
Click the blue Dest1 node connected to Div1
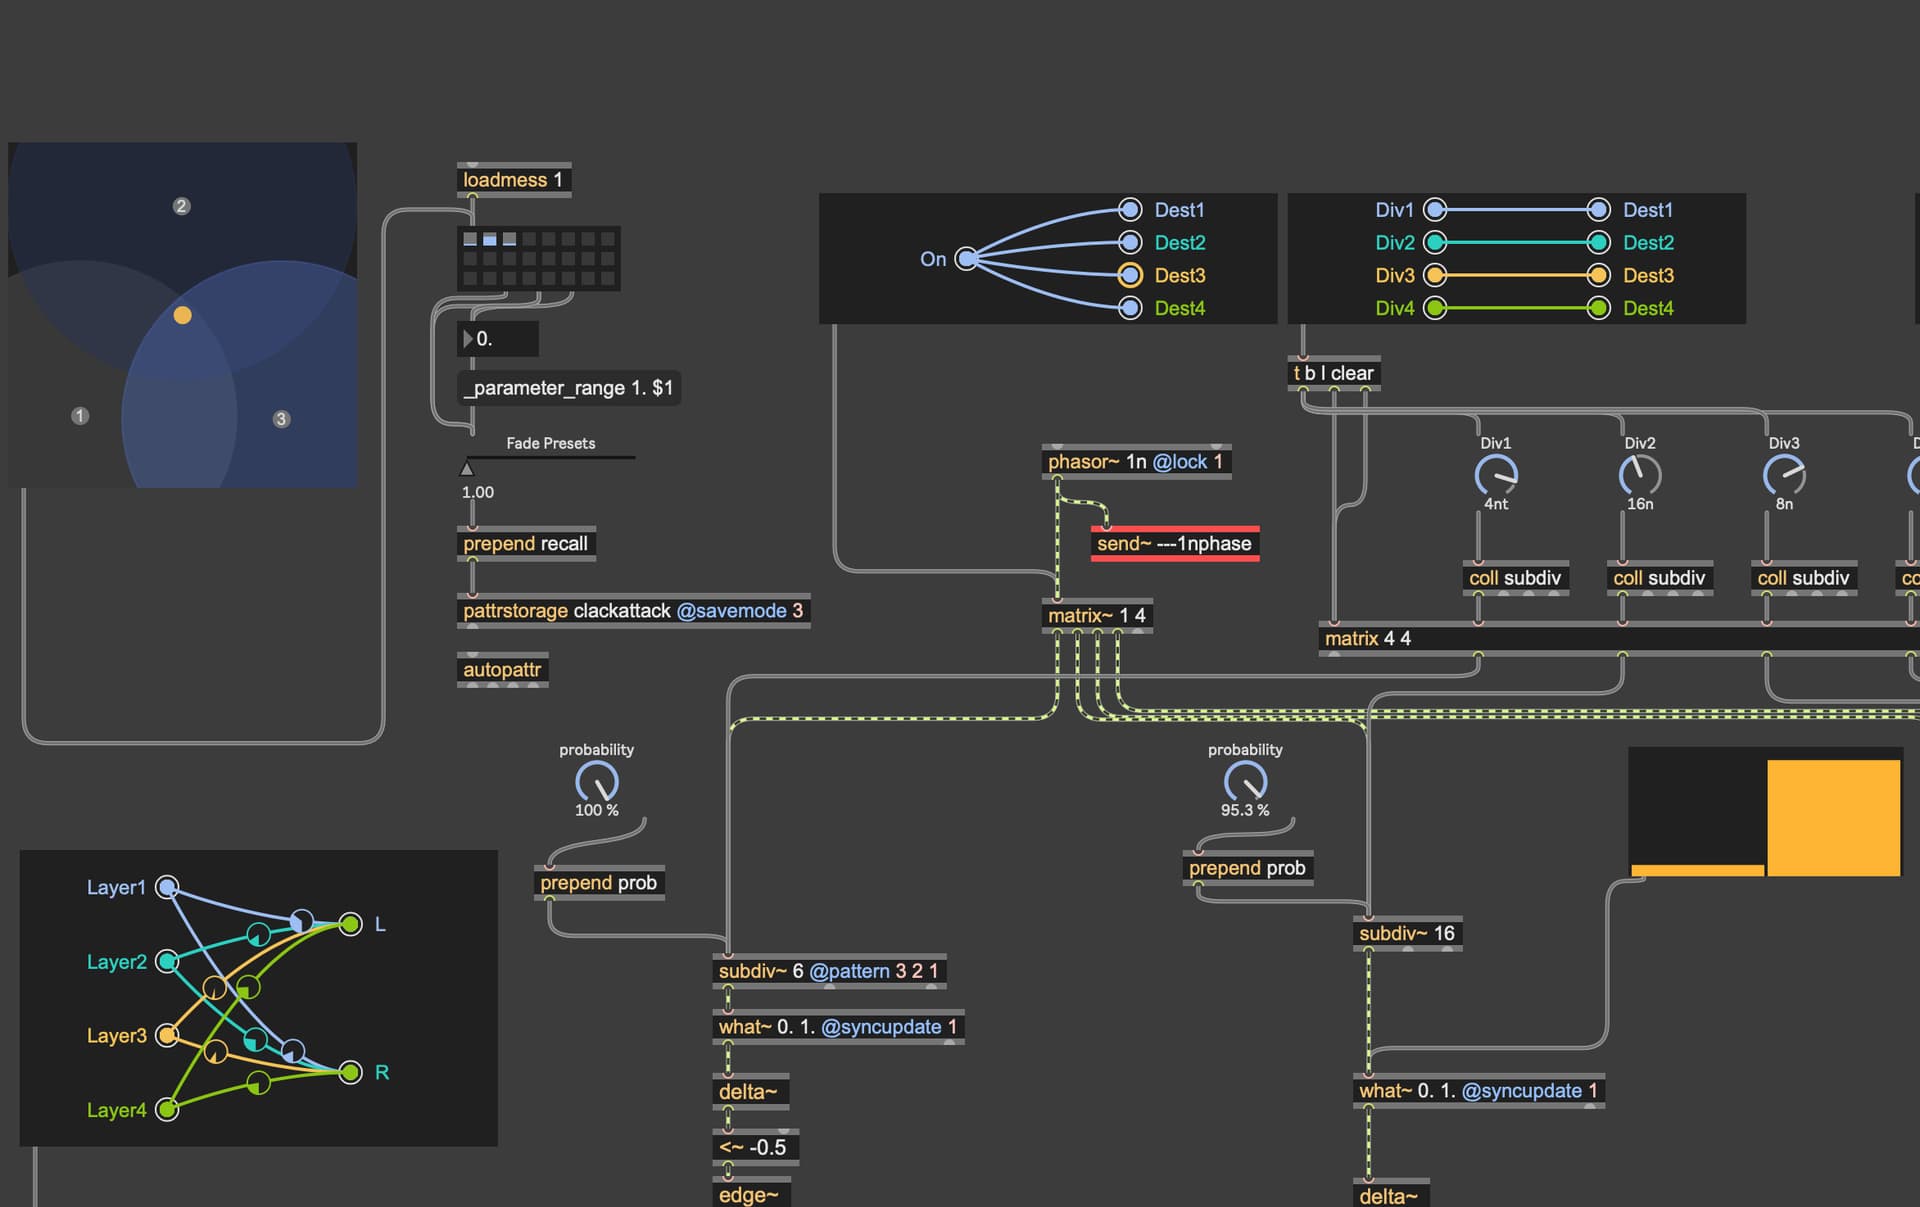click(x=1599, y=210)
